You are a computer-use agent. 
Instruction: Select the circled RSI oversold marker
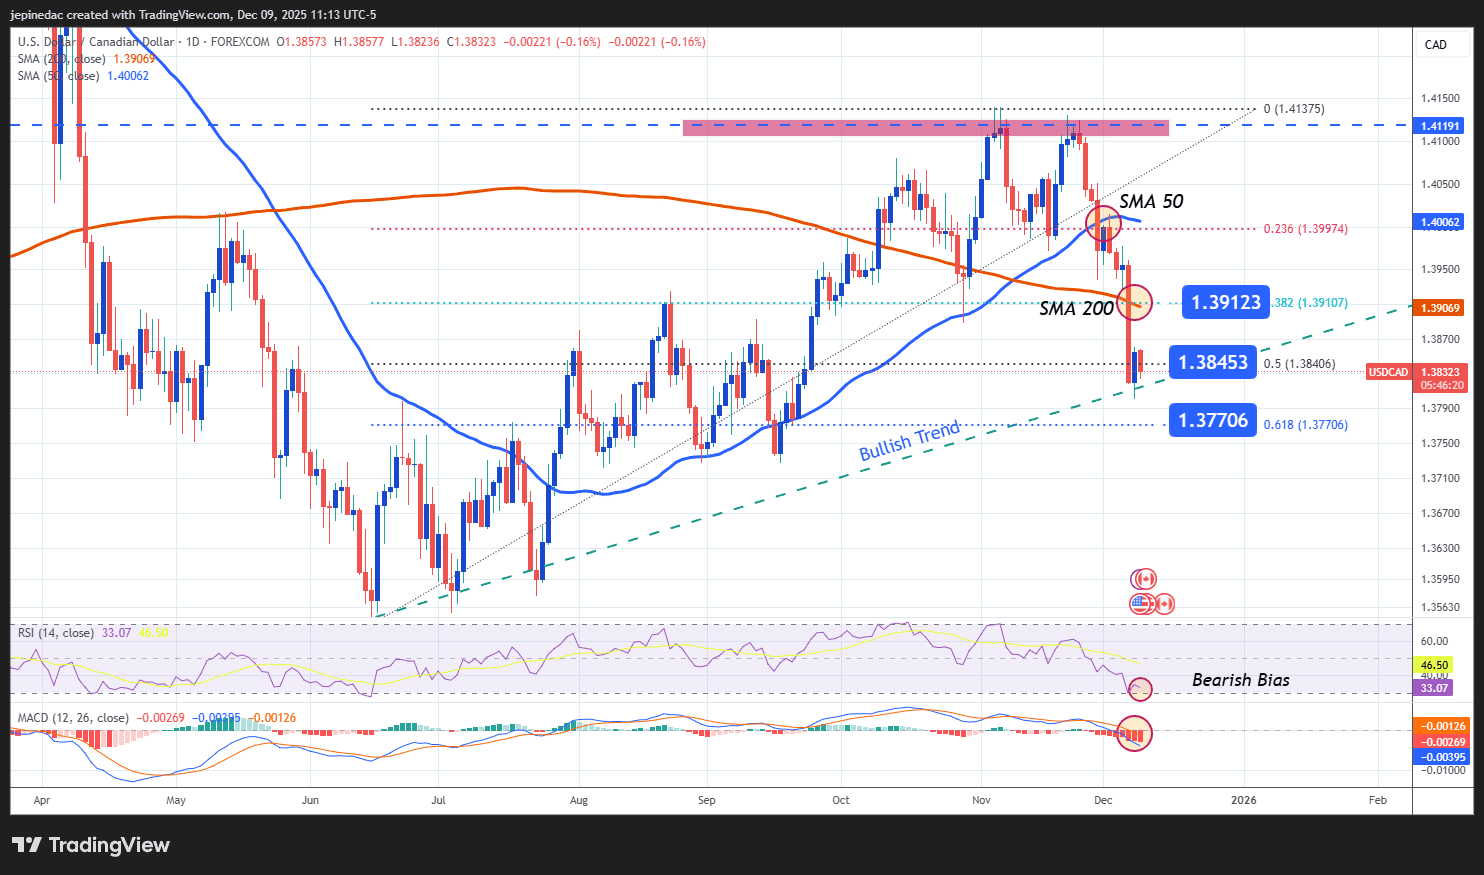1140,689
